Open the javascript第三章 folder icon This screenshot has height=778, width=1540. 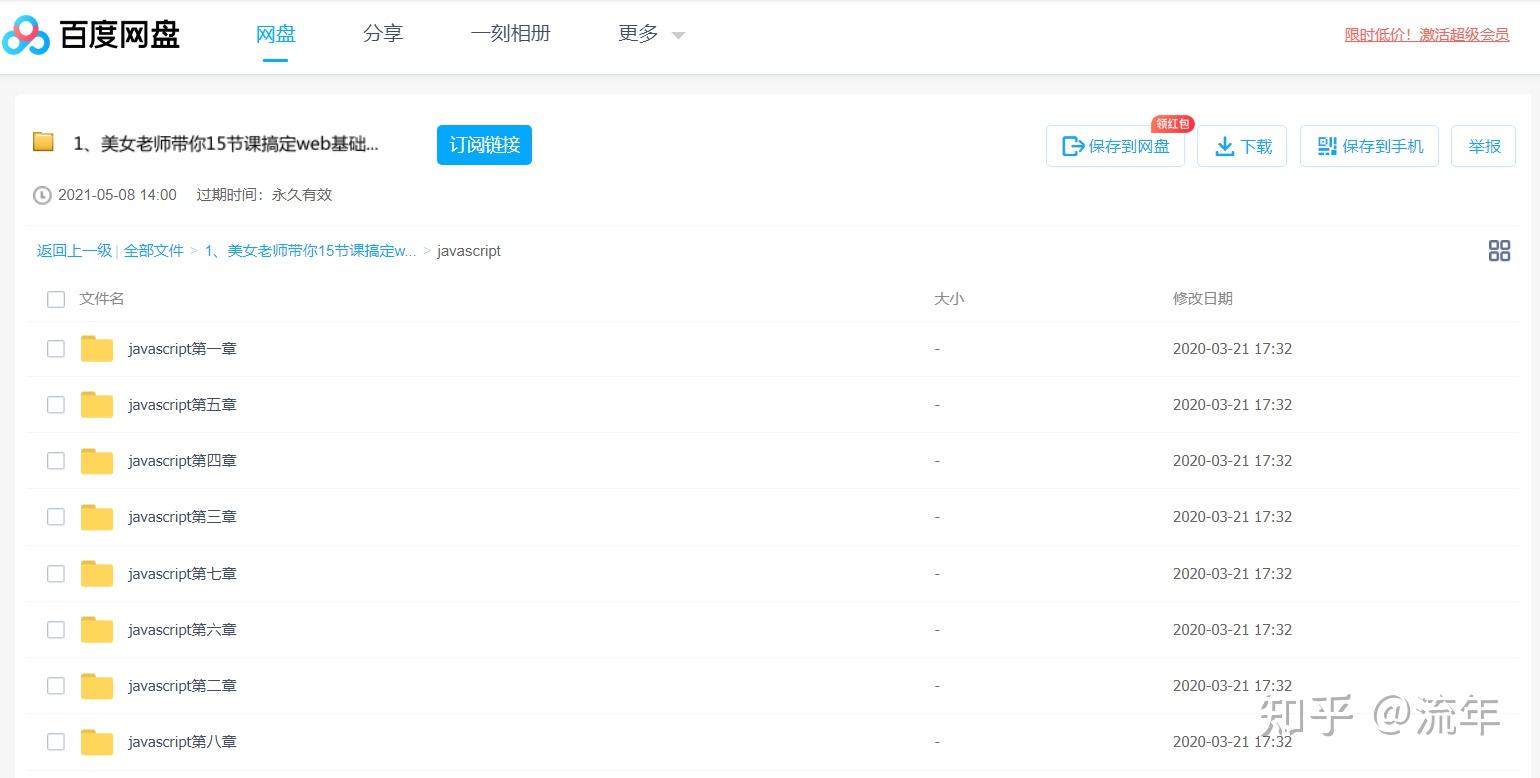click(97, 517)
